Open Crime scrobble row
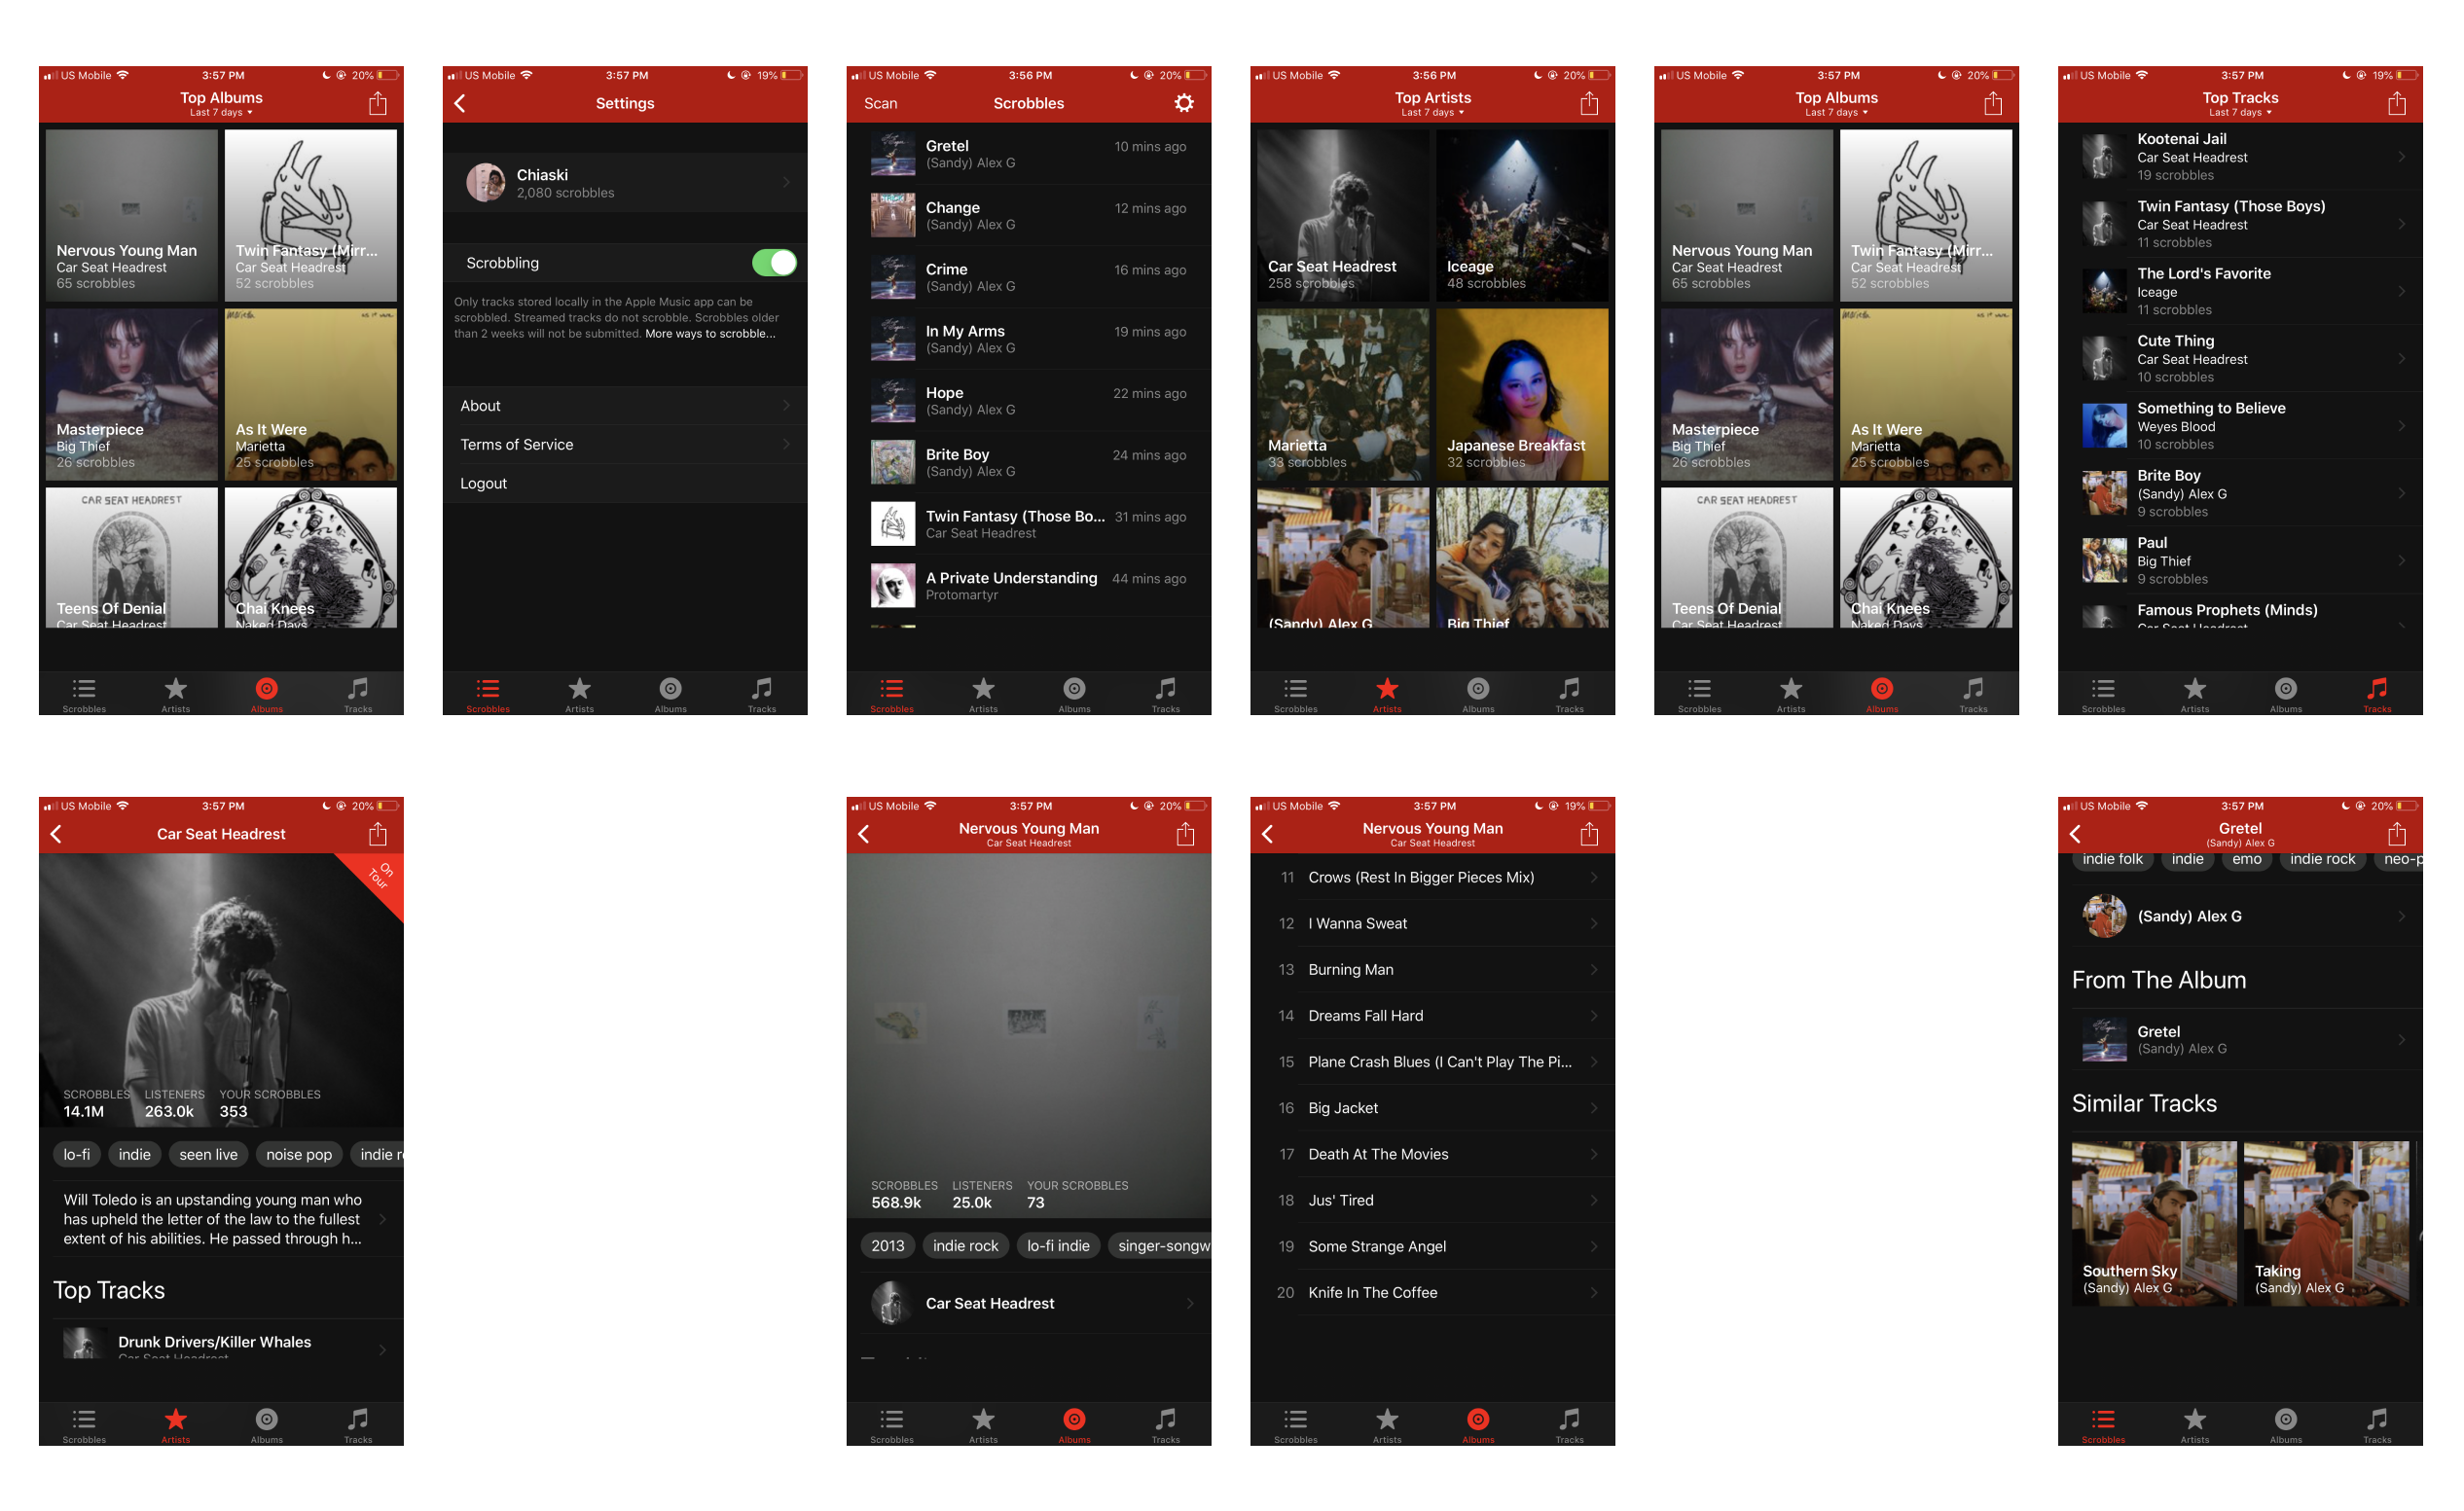Screen dimensions: 2464x1511 coord(1029,277)
